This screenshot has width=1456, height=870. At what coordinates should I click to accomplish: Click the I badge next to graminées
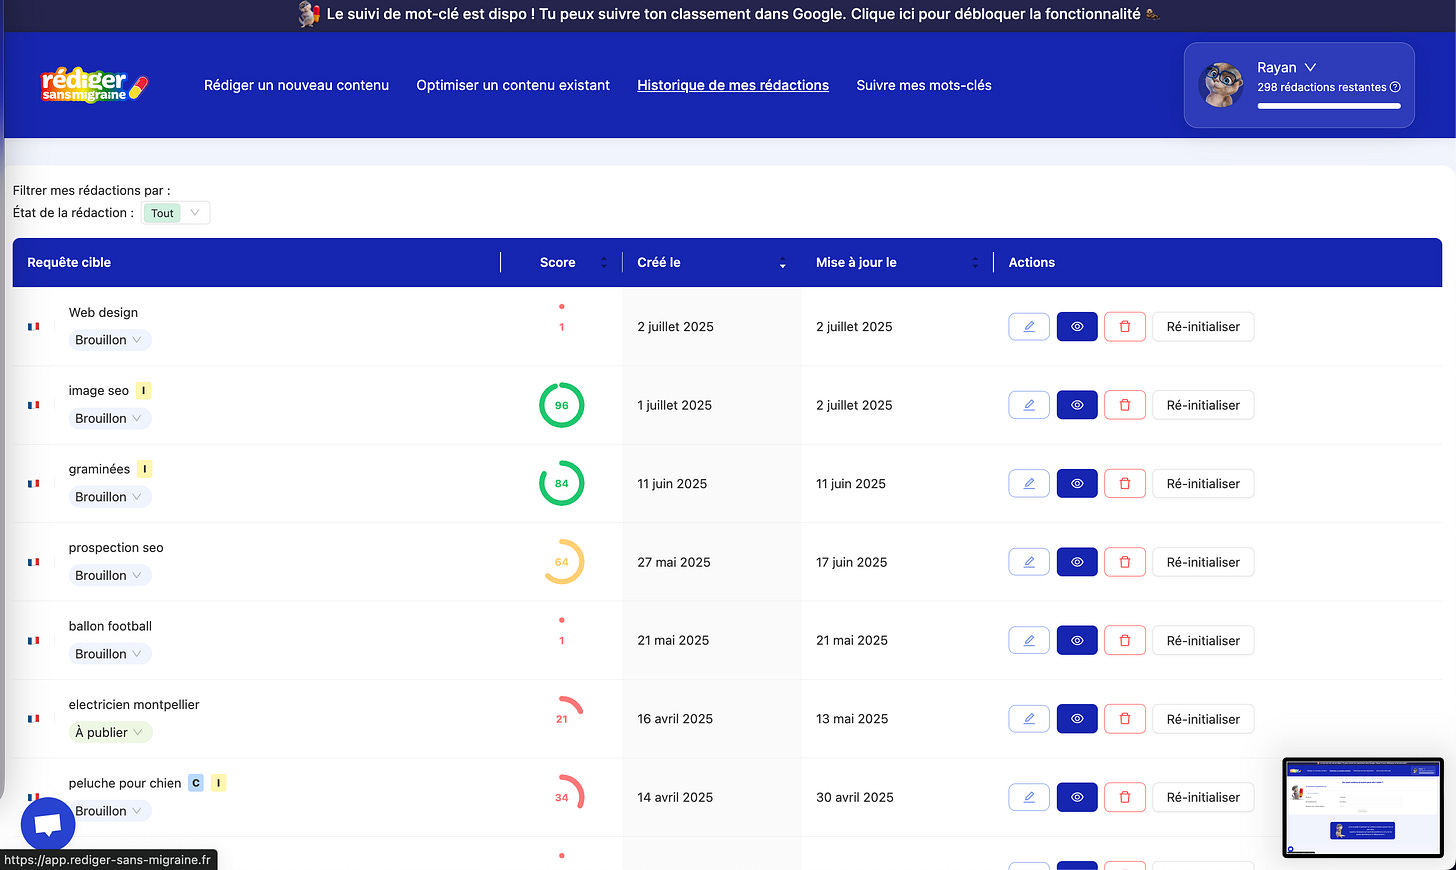coord(145,469)
